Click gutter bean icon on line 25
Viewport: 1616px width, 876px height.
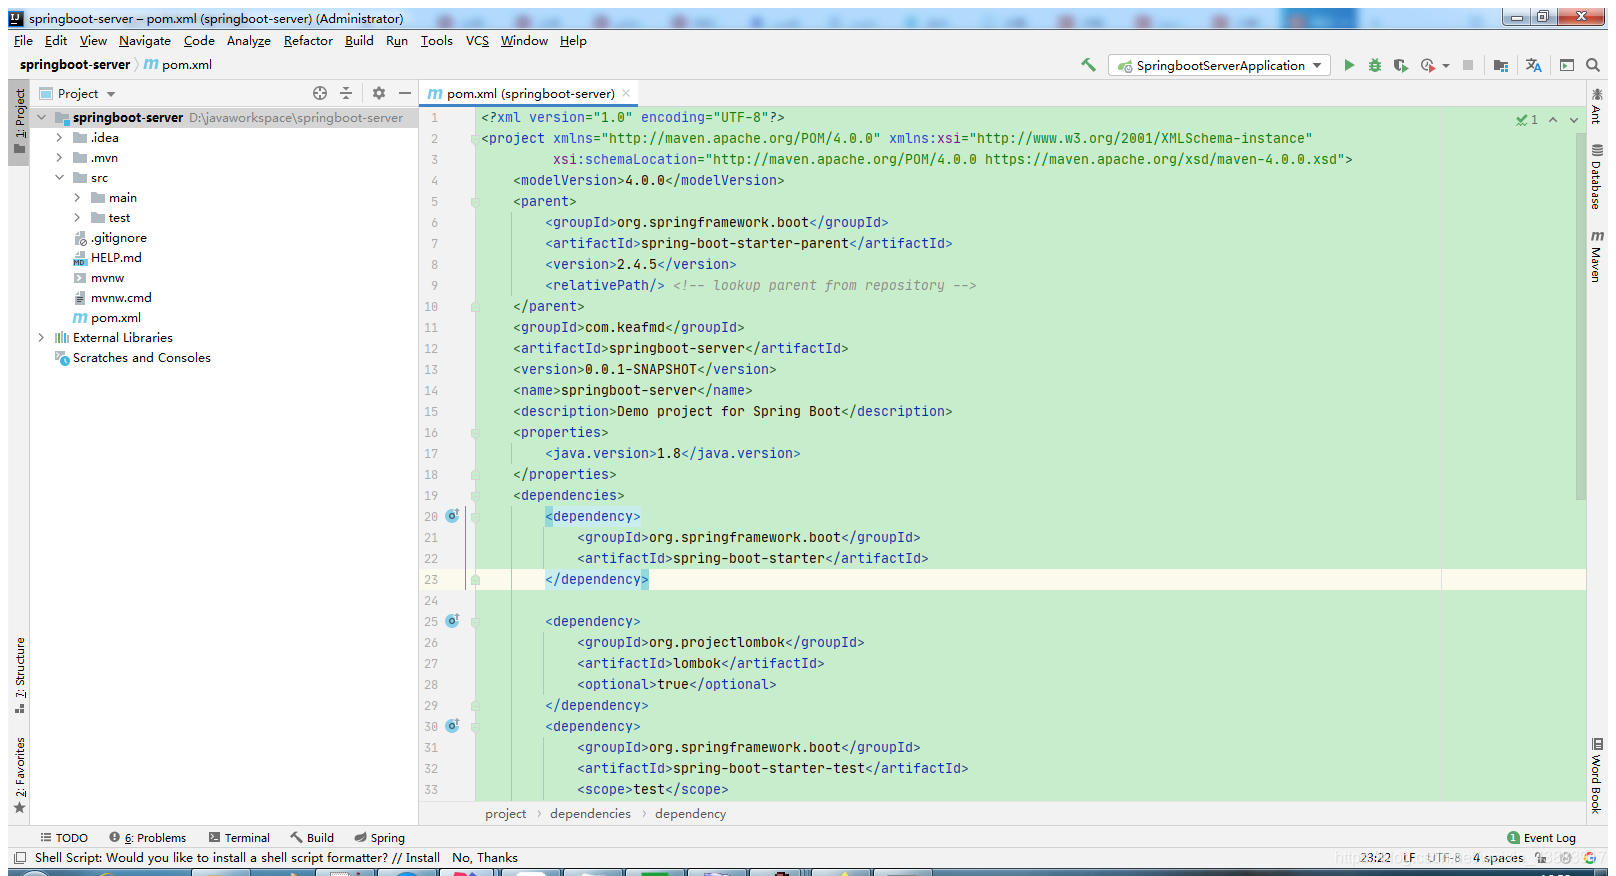(452, 621)
